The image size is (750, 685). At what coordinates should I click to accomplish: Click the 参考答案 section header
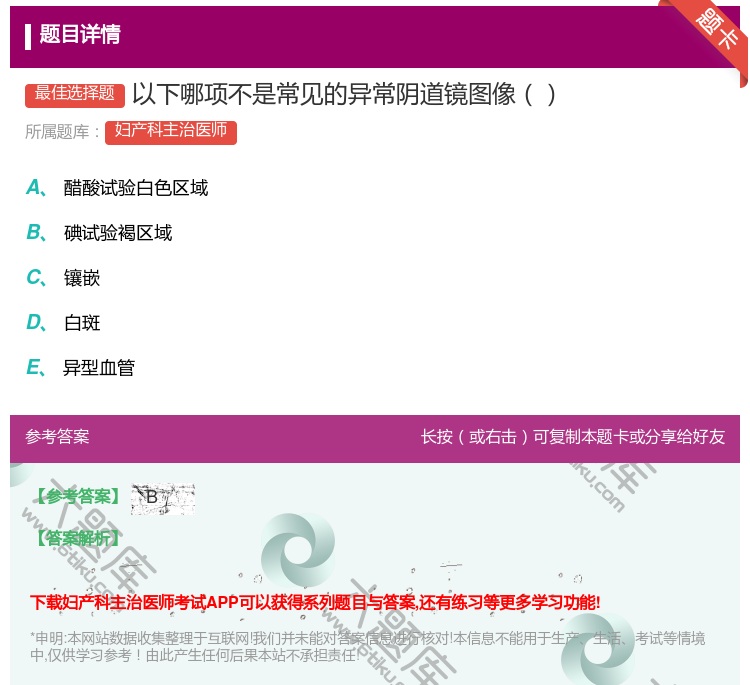click(57, 436)
